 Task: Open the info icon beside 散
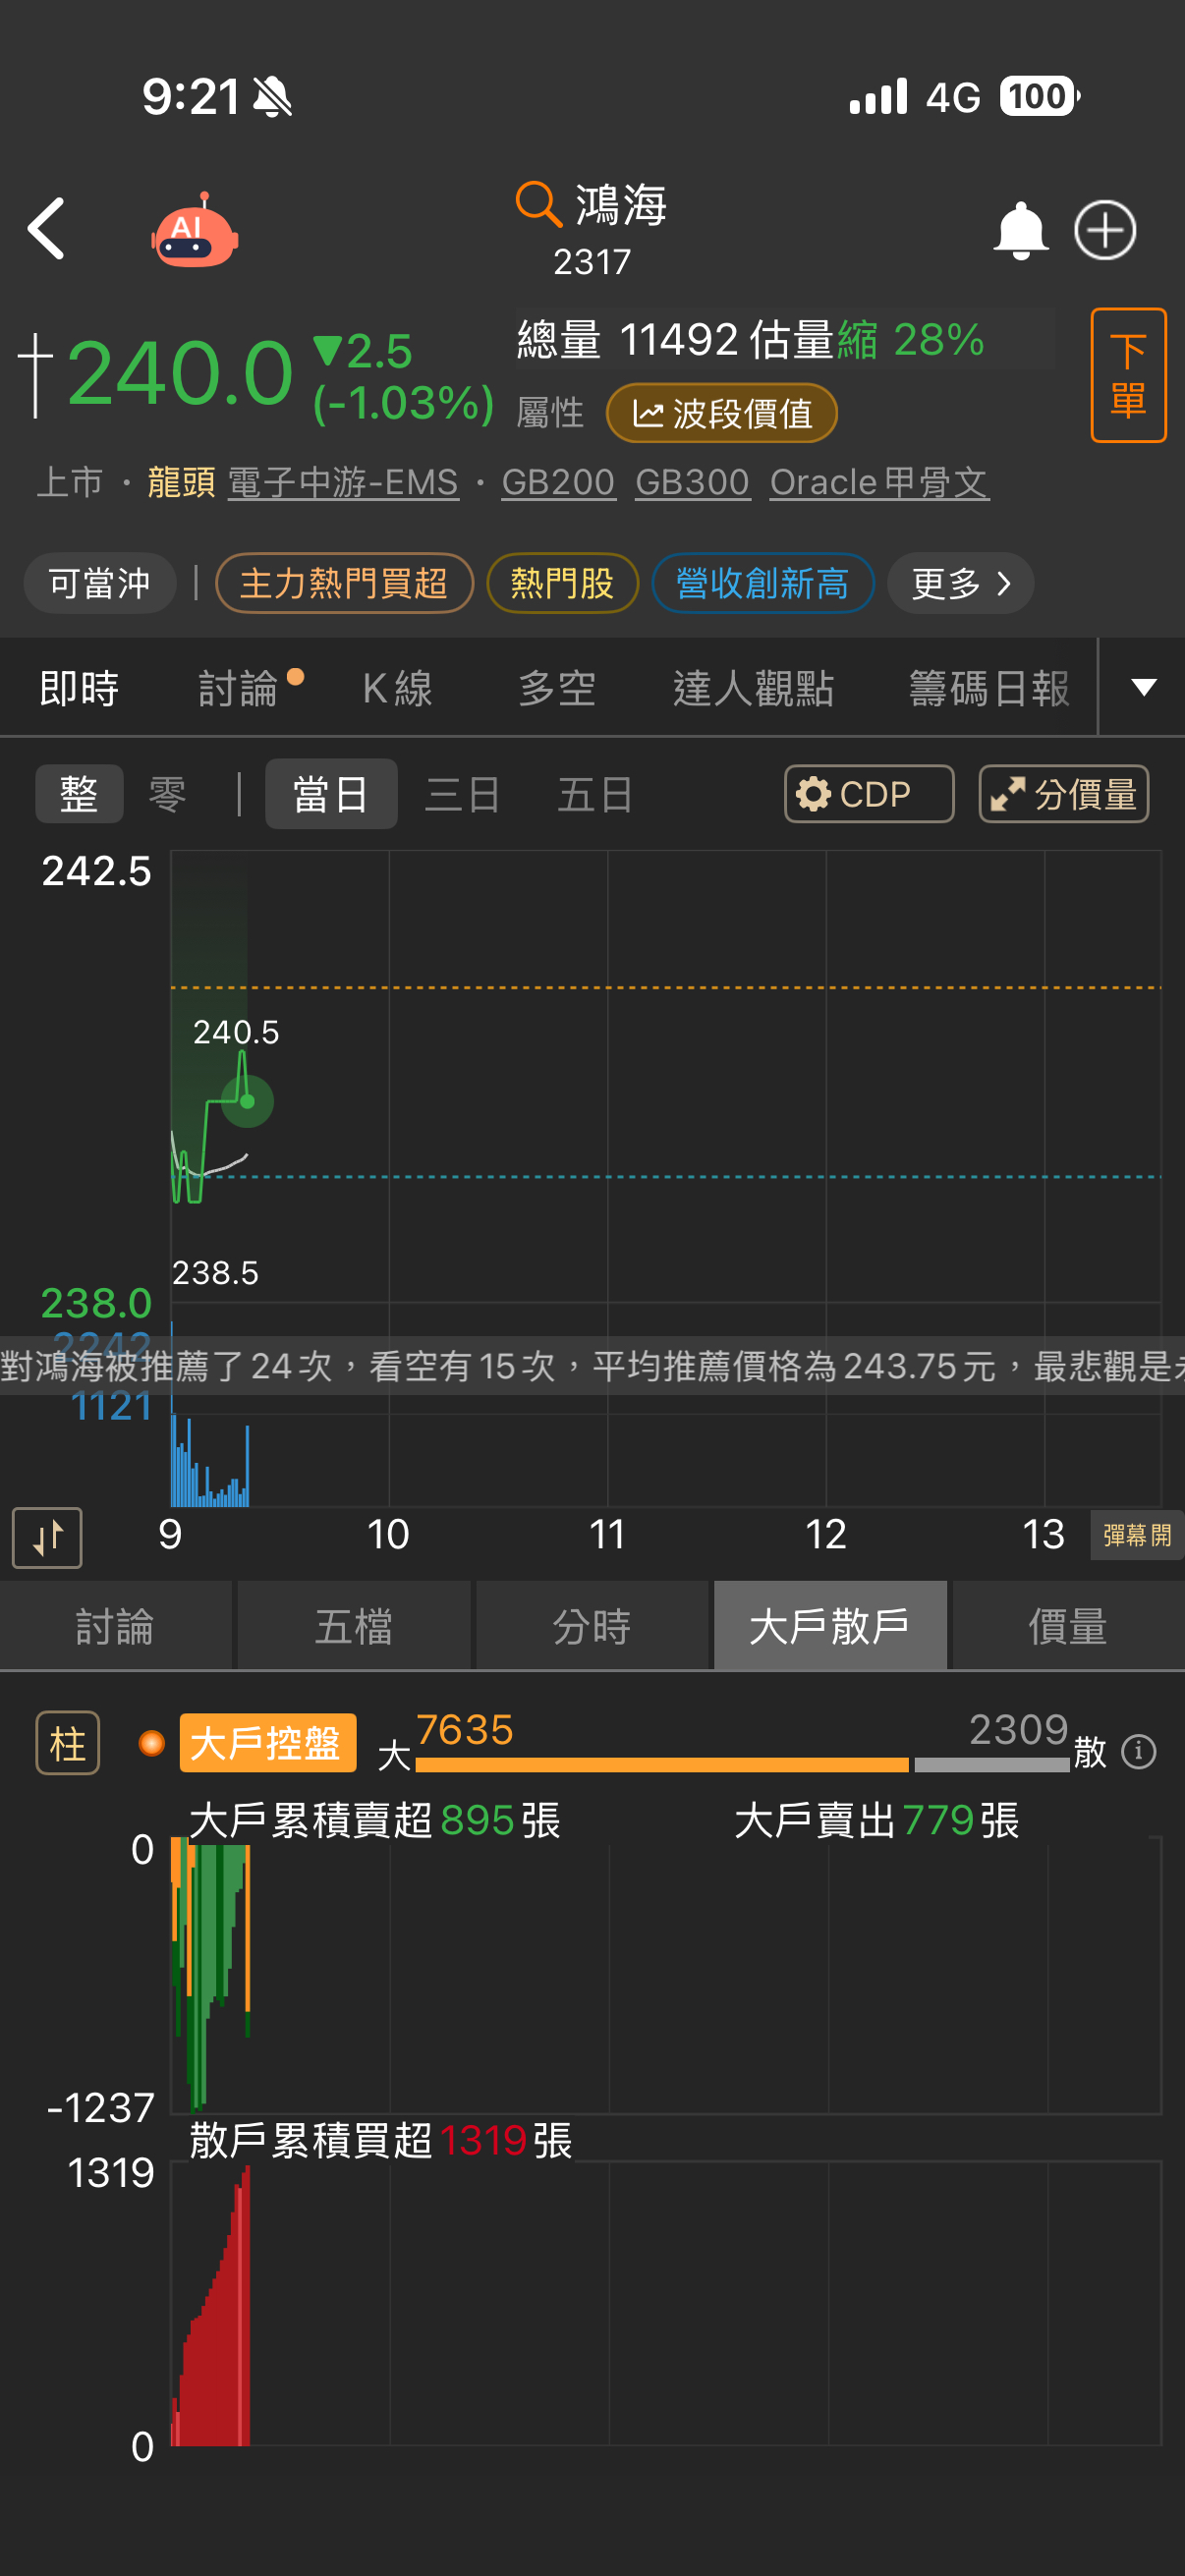[x=1139, y=1752]
